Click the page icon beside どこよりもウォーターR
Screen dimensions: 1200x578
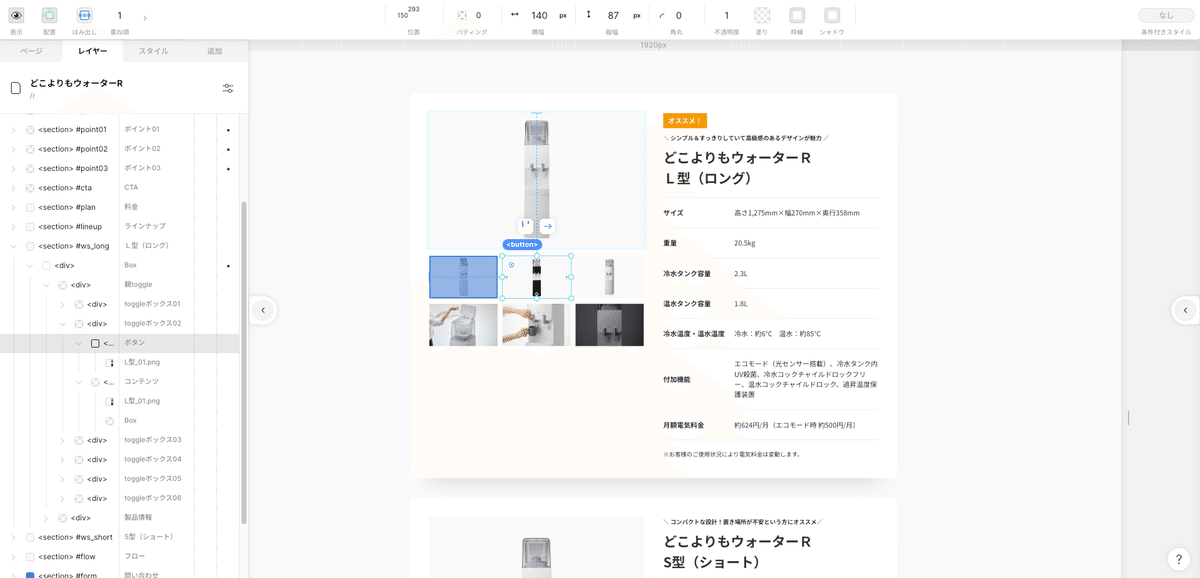[x=16, y=88]
